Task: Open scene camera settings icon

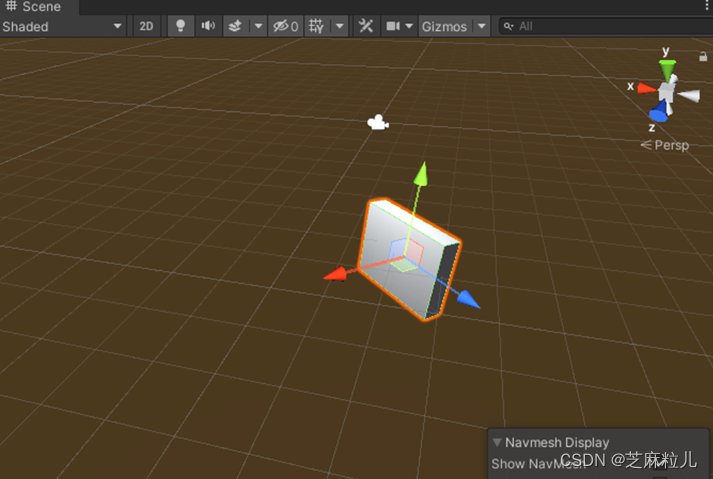Action: (393, 26)
